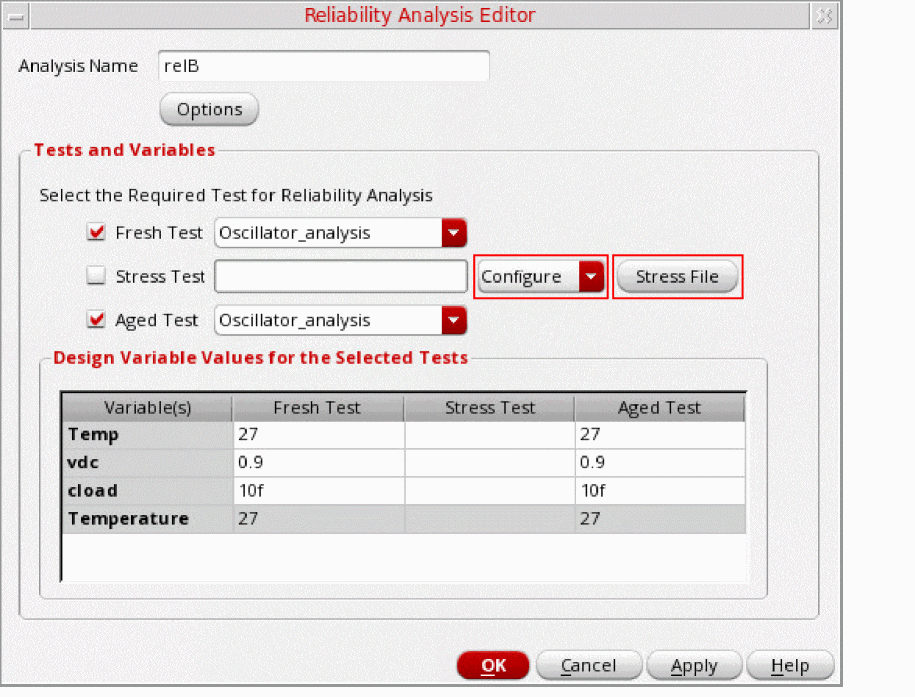
Task: Close the Reliability Analysis Editor window
Action: coord(823,15)
